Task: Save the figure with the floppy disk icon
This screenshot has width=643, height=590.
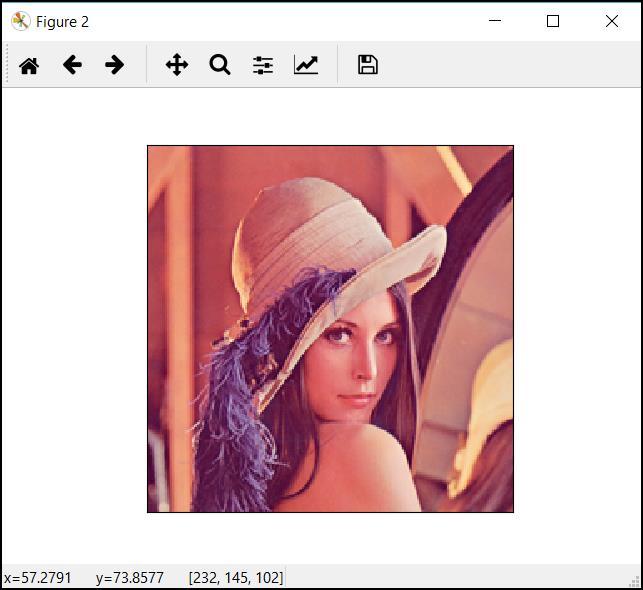Action: point(368,65)
